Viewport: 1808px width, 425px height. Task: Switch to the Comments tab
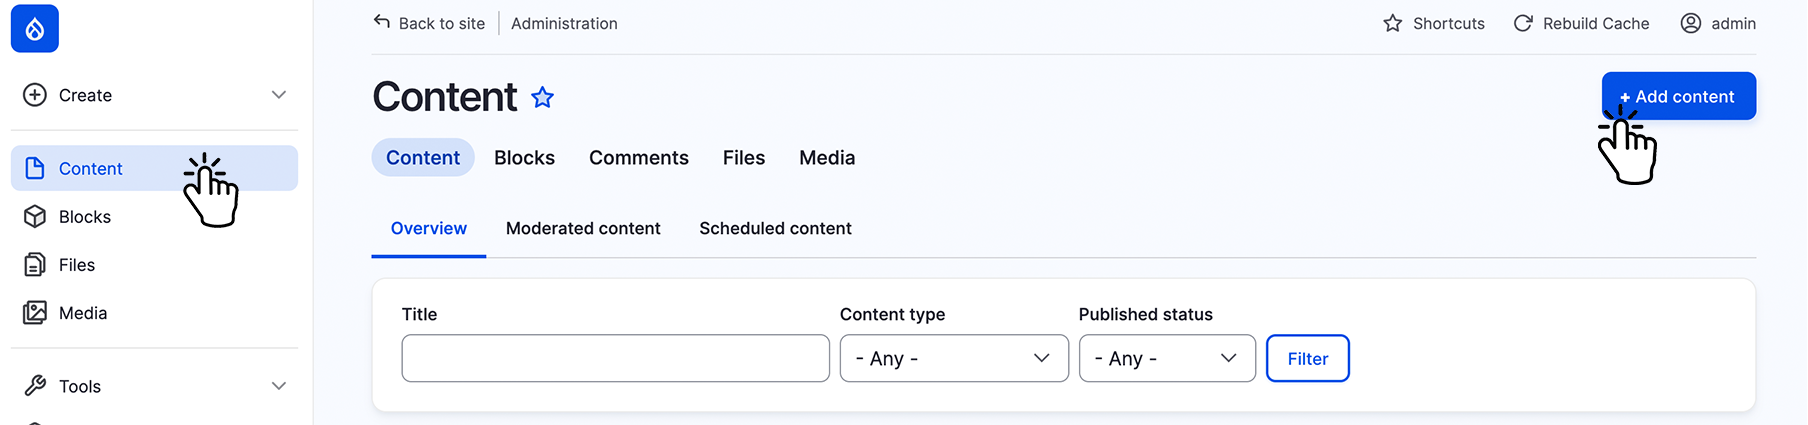638,158
